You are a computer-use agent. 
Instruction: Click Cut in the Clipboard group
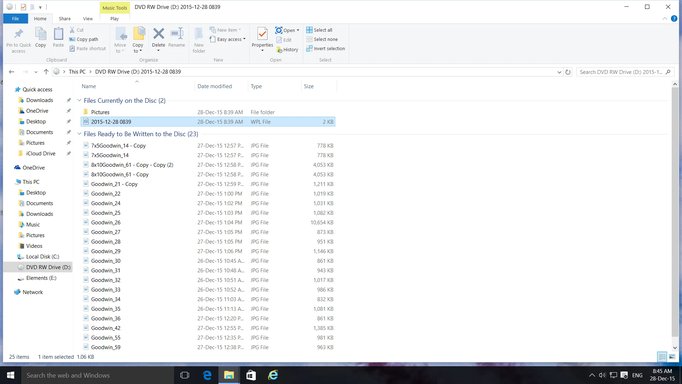coord(77,30)
